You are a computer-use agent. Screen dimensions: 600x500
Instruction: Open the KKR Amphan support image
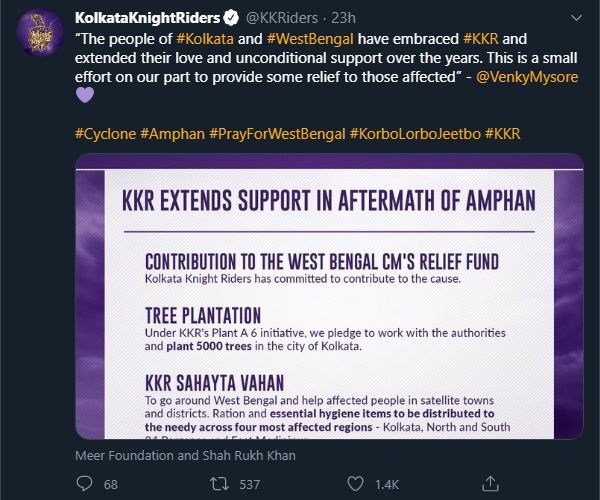[329, 296]
